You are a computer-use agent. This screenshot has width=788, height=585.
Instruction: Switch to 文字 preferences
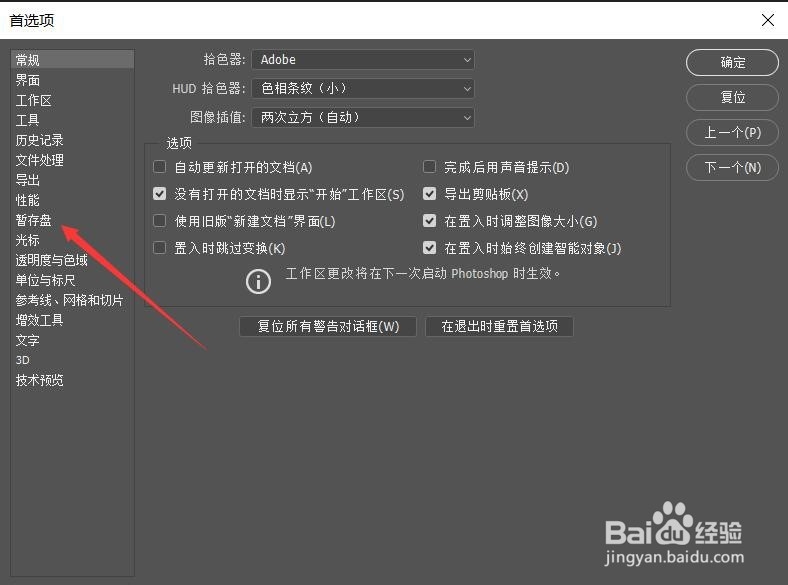pos(28,340)
